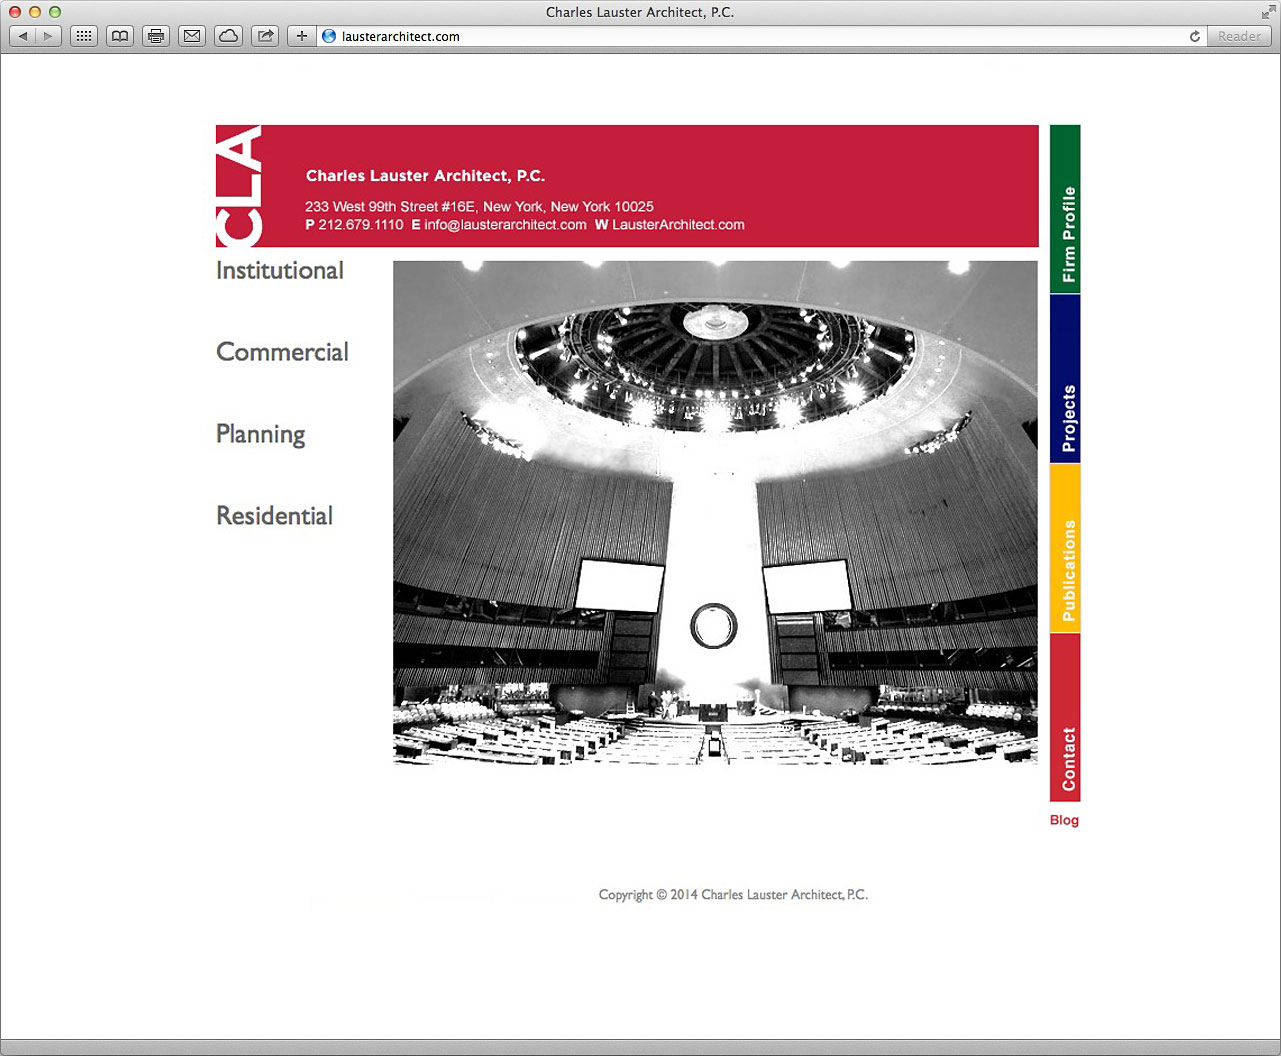Open the red Contact tab
1281x1056 pixels.
1065,718
